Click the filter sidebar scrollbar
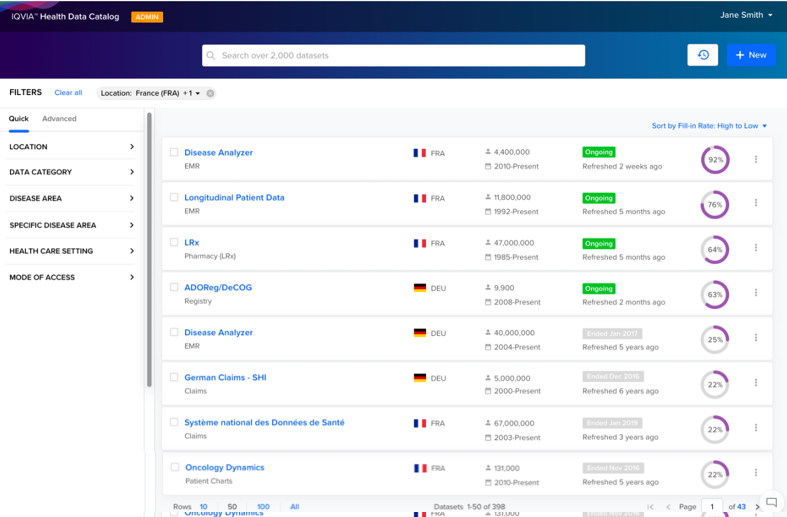787x517 pixels. pos(149,250)
